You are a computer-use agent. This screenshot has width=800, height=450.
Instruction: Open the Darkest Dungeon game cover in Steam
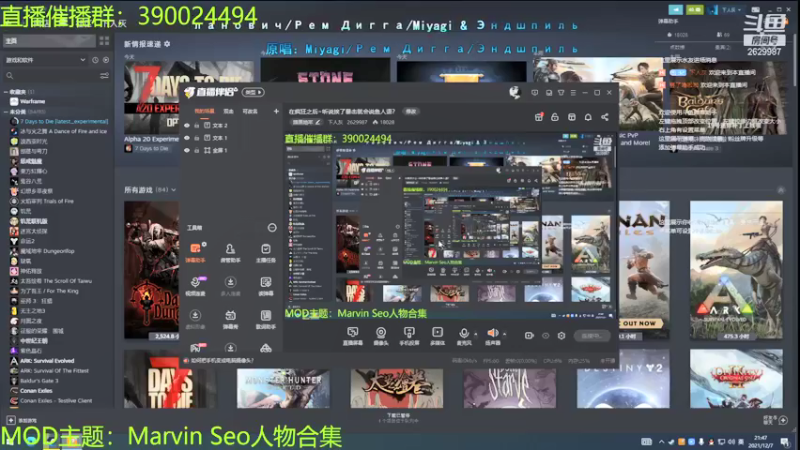click(152, 270)
